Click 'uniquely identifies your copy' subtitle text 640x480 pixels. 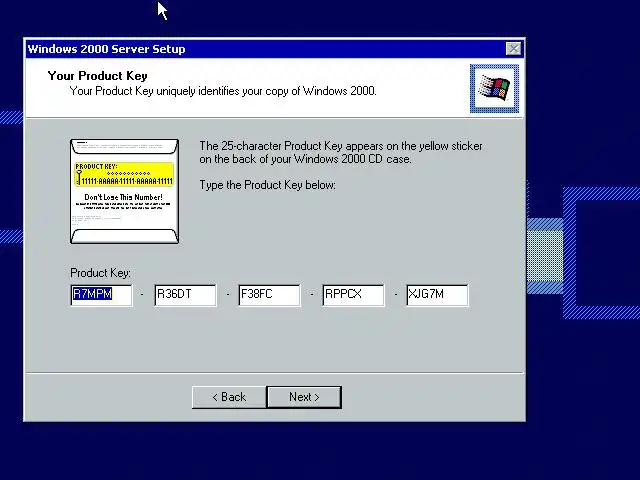[x=222, y=91]
